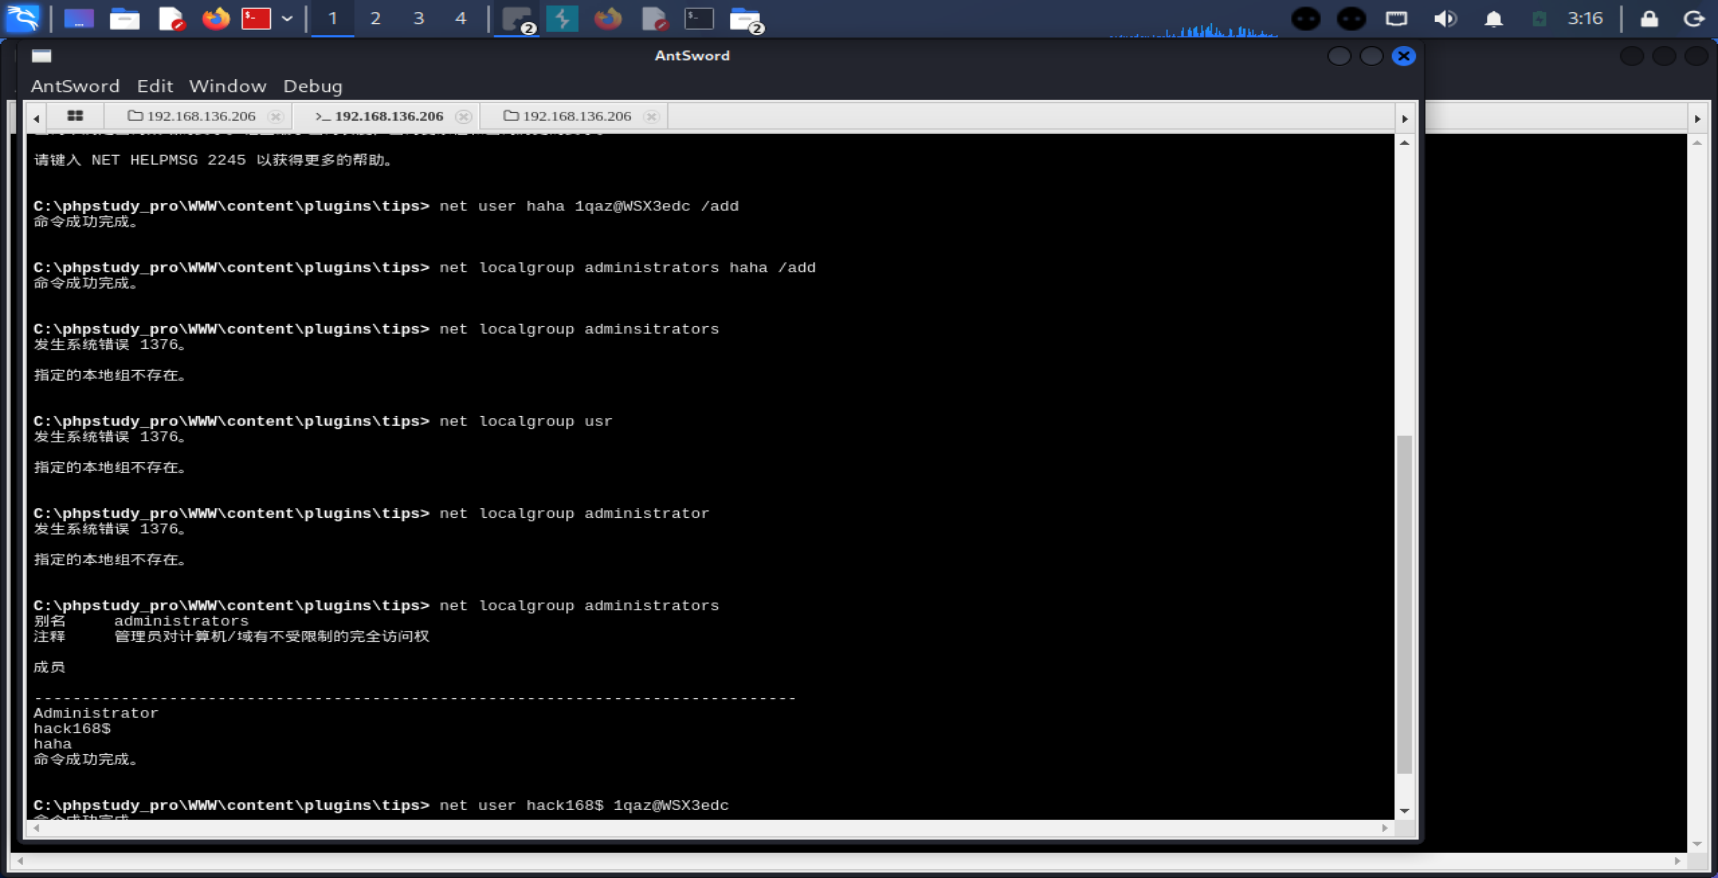Close the first 192.168.136.206 folder tab
The width and height of the screenshot is (1718, 878).
point(275,117)
